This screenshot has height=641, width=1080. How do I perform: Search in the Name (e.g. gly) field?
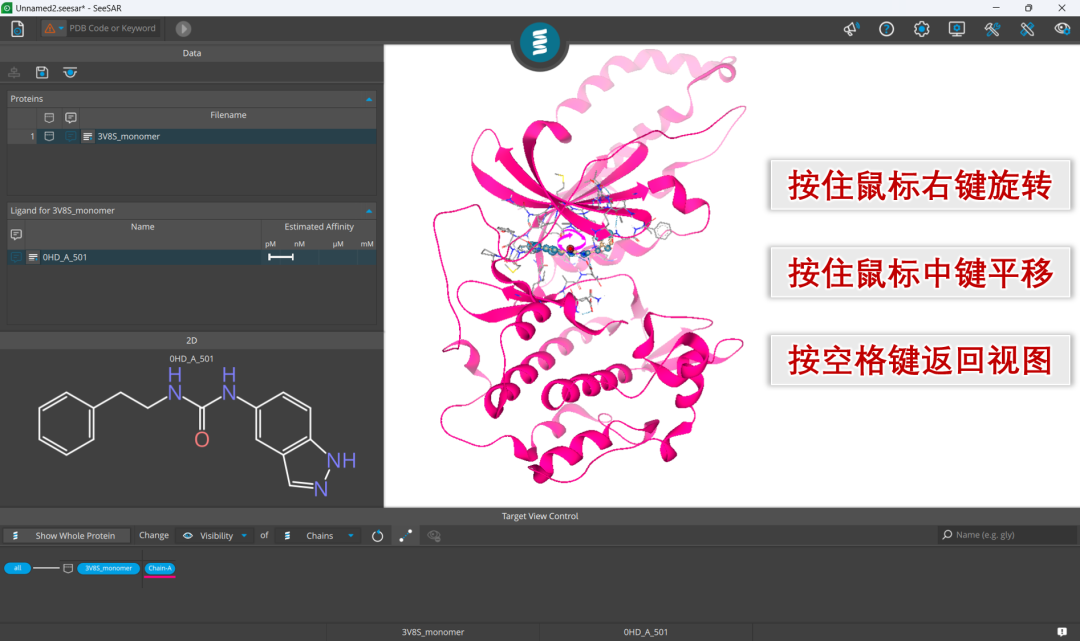[1007, 535]
